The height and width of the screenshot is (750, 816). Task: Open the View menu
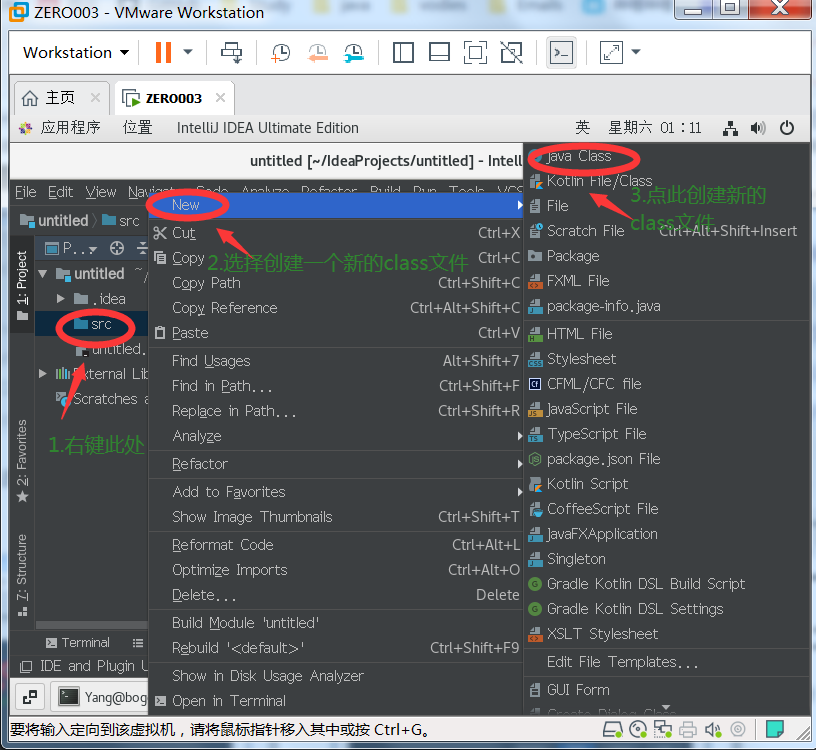point(100,192)
